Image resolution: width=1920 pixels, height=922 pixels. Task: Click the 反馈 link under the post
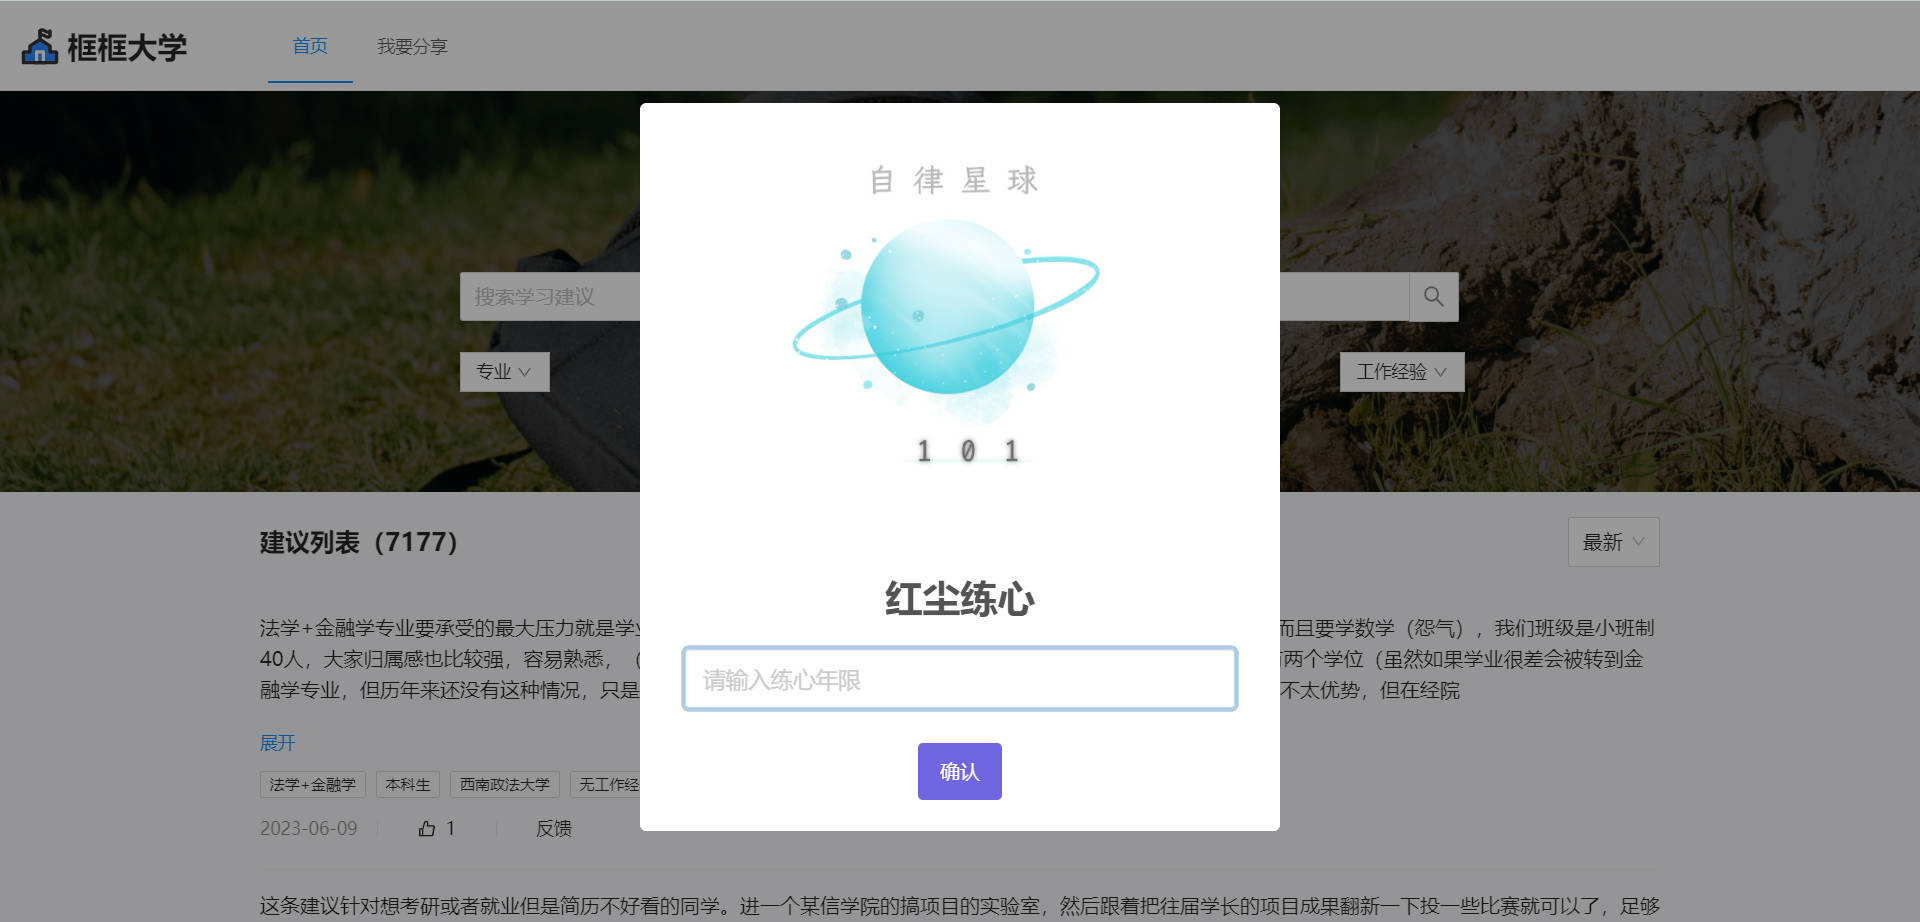click(x=553, y=828)
